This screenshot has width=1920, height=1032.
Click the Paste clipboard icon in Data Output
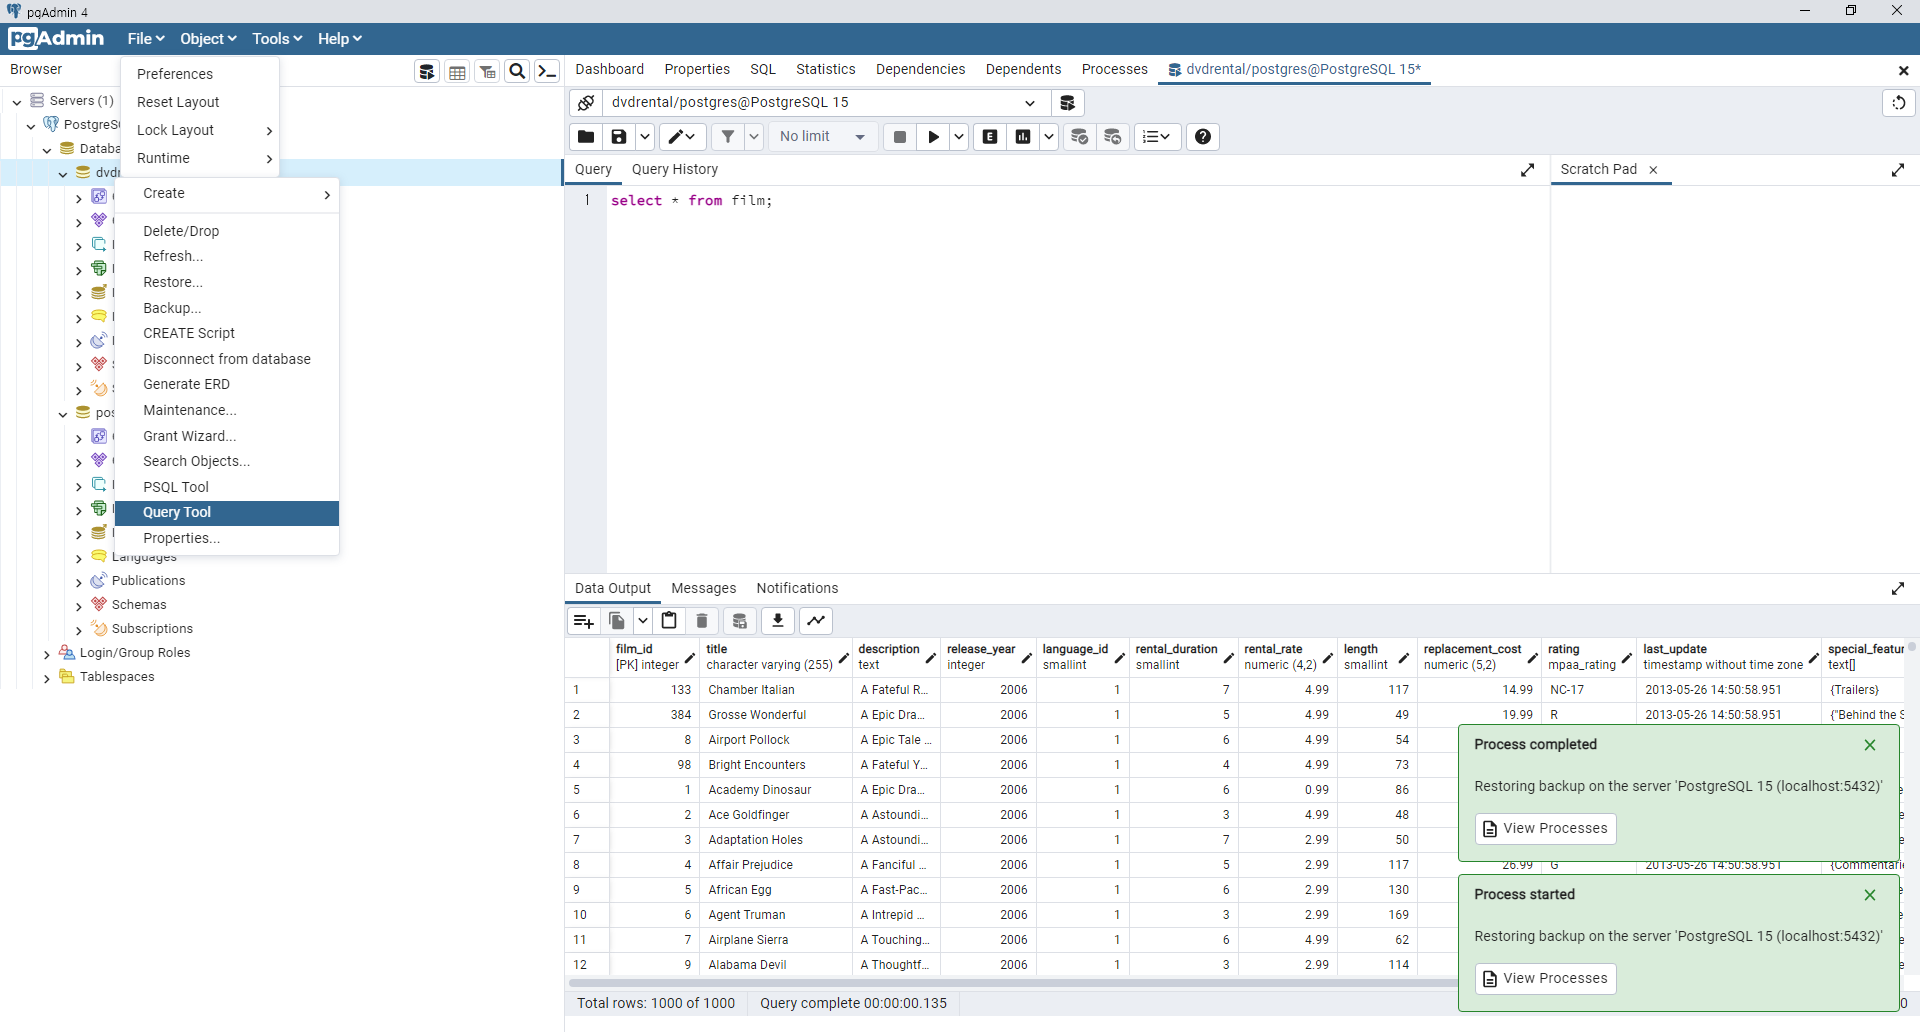click(x=669, y=621)
